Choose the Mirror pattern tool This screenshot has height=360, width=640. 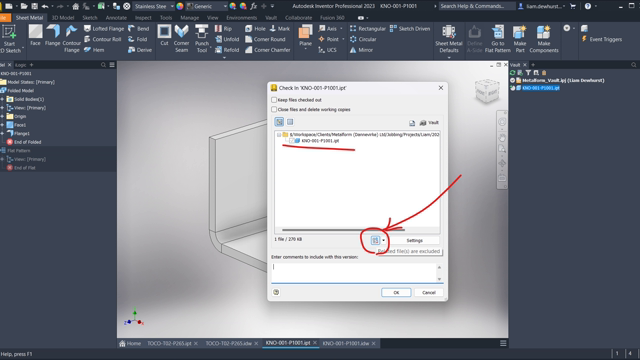(x=361, y=50)
